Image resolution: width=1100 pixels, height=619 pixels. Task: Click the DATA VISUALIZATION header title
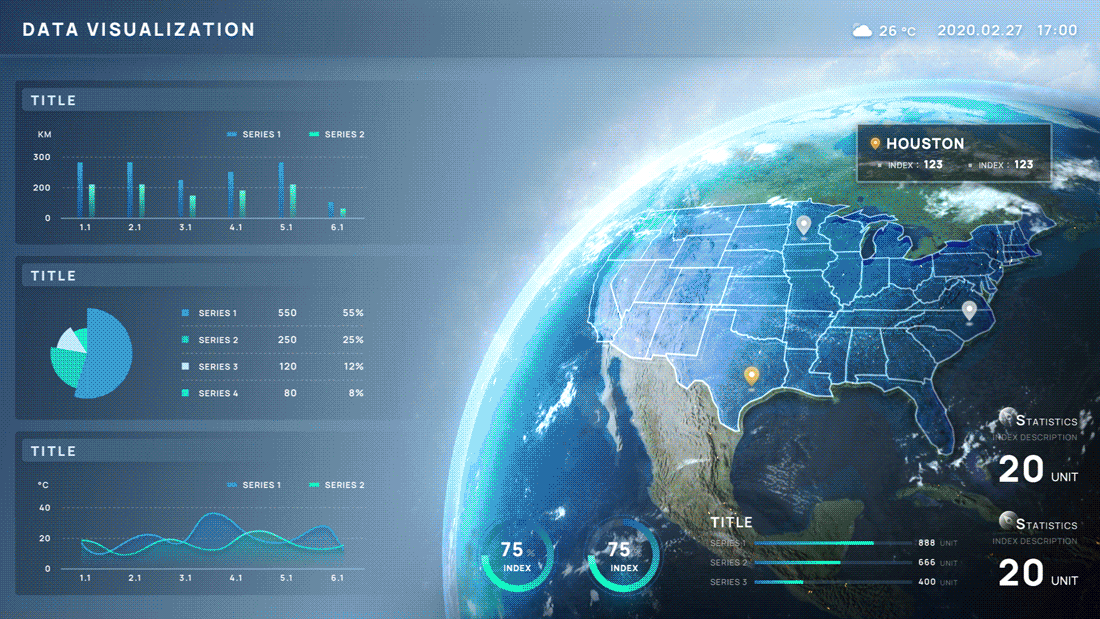(x=139, y=29)
